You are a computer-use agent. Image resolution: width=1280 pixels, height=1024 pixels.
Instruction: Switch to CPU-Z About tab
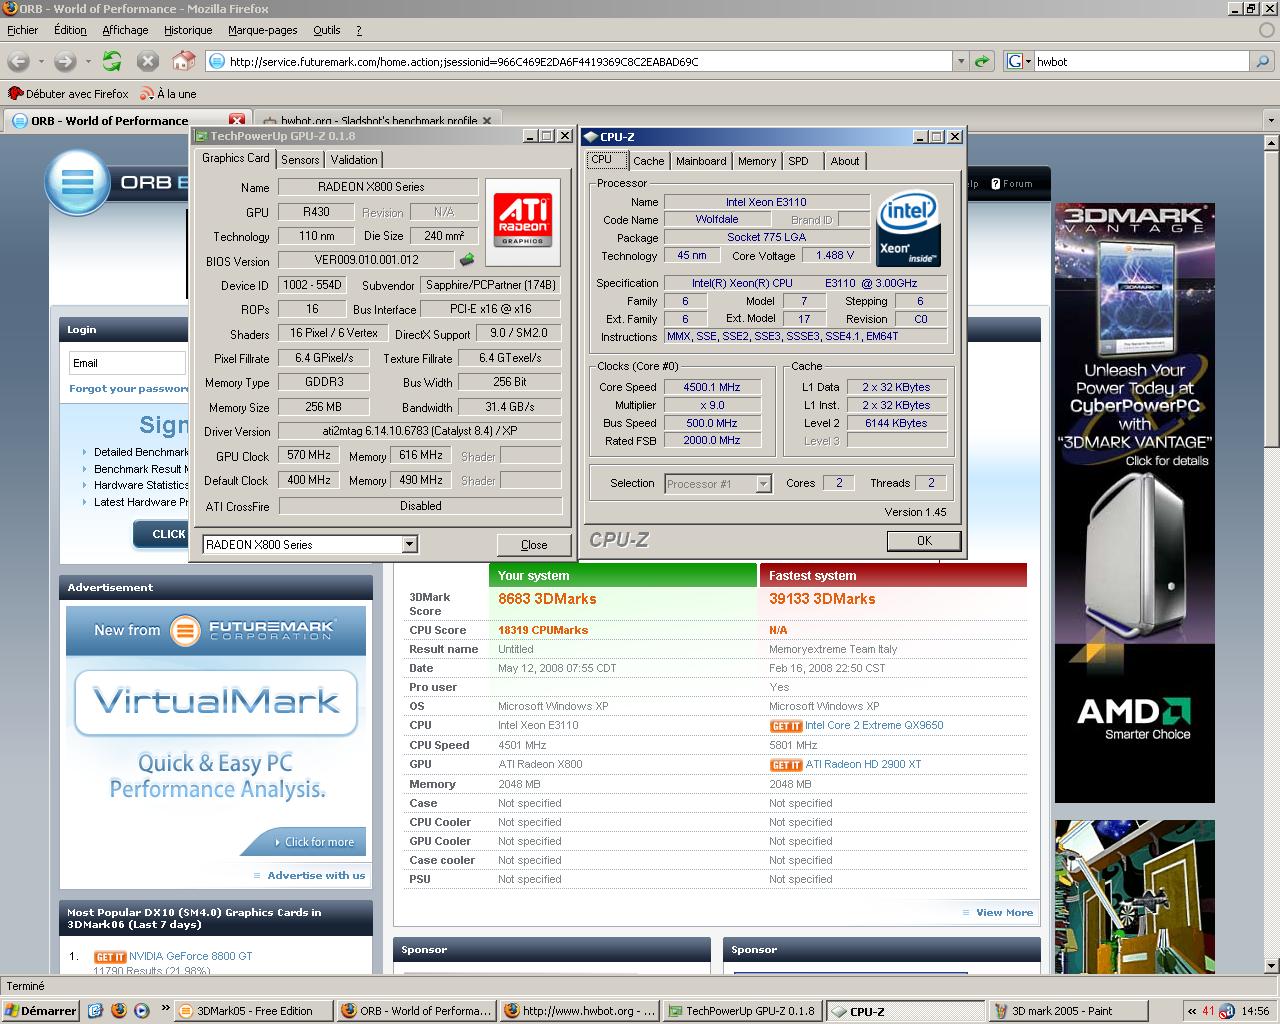coord(845,161)
